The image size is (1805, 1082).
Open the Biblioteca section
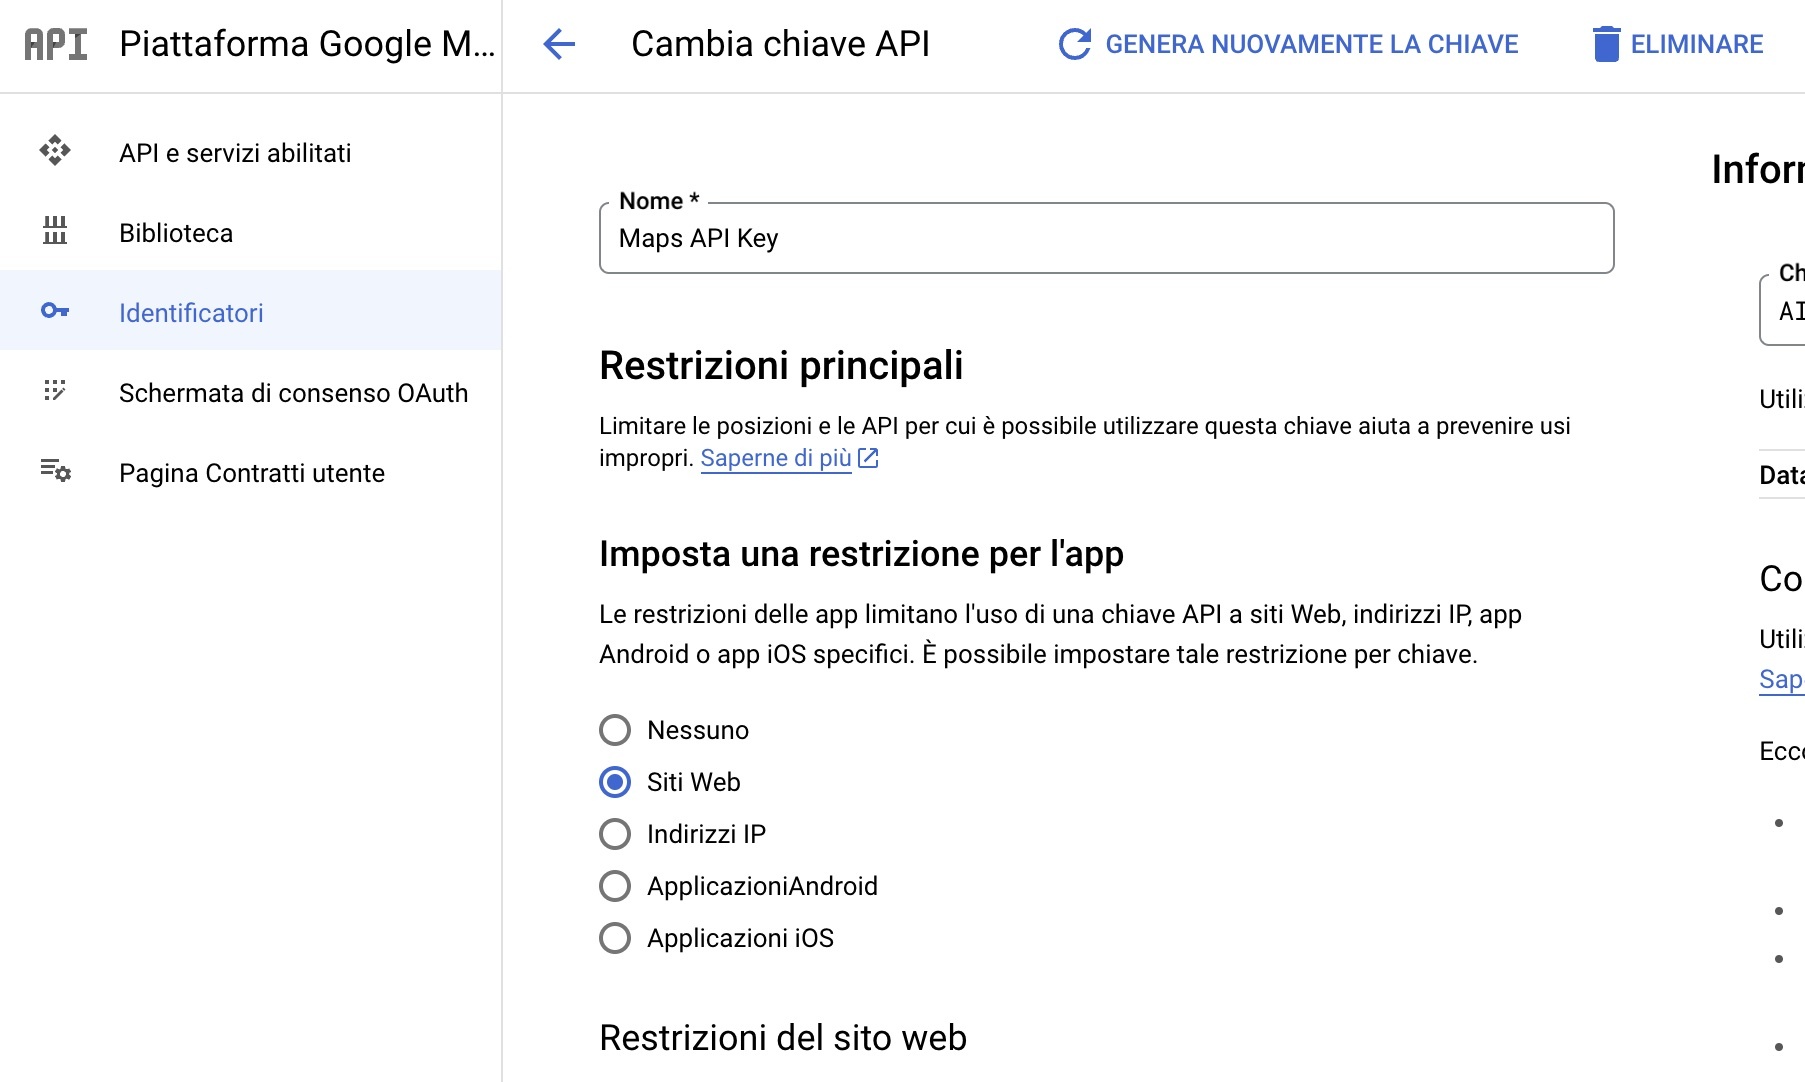pos(175,232)
